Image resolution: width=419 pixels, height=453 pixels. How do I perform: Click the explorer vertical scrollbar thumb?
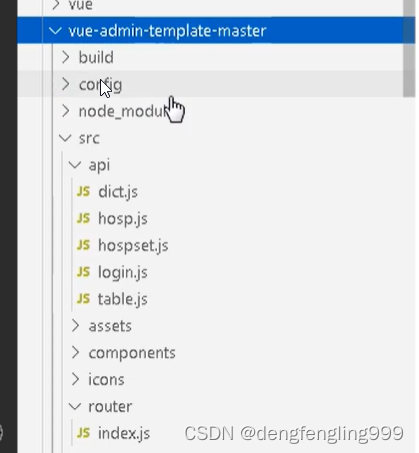pyautogui.click(x=409, y=48)
